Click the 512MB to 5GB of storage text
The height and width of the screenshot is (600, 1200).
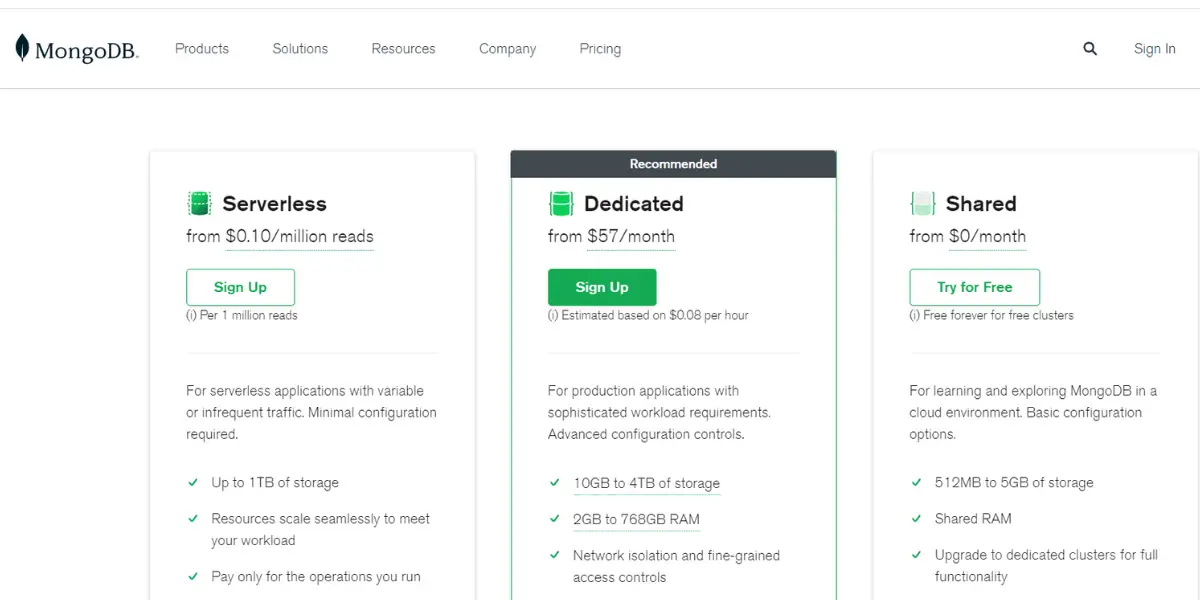[x=1014, y=483]
